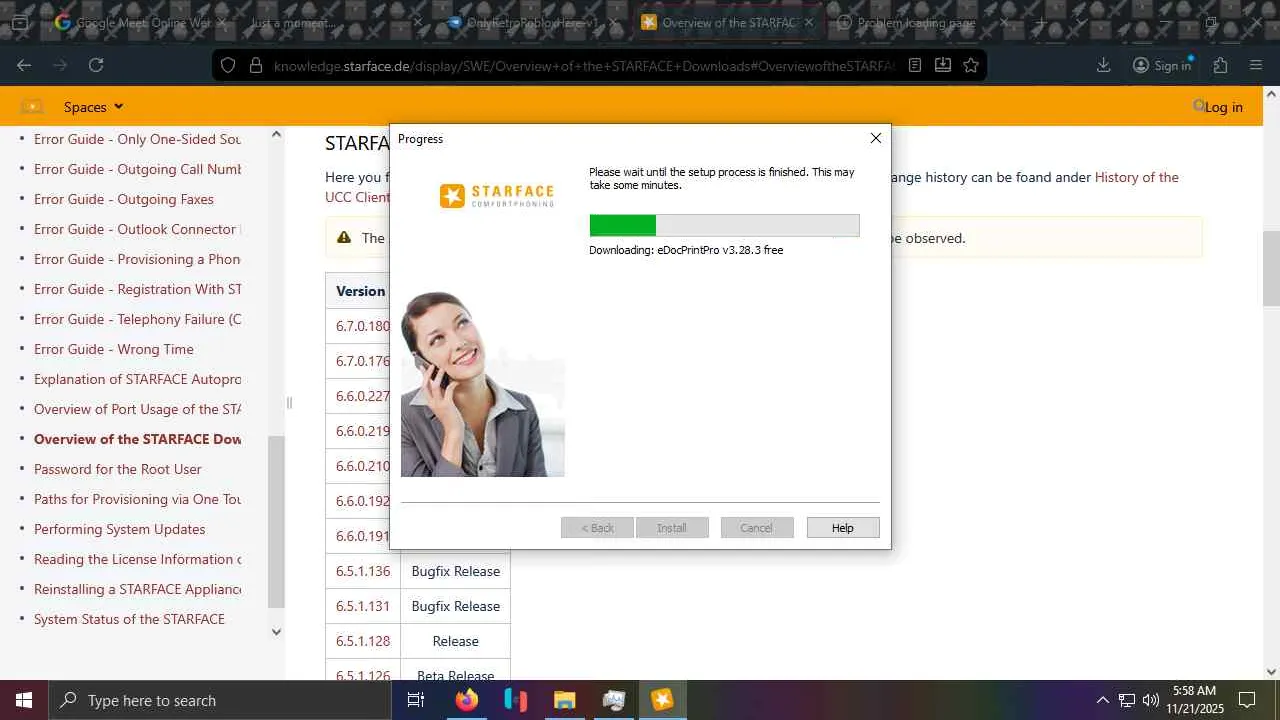This screenshot has width=1280, height=720.
Task: Click the Sign in button in Firefox toolbar
Action: point(1162,65)
